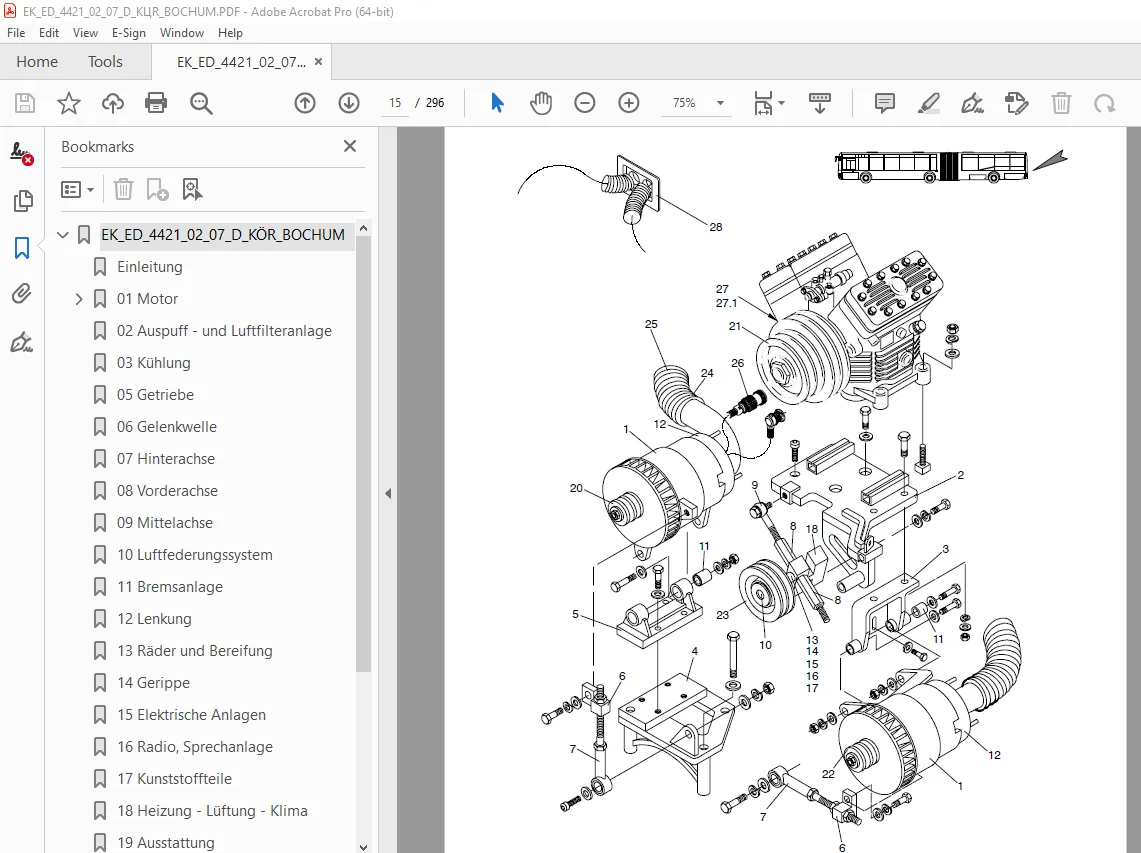Open the 12 Lenkung bookmark
1141x853 pixels.
(x=154, y=619)
